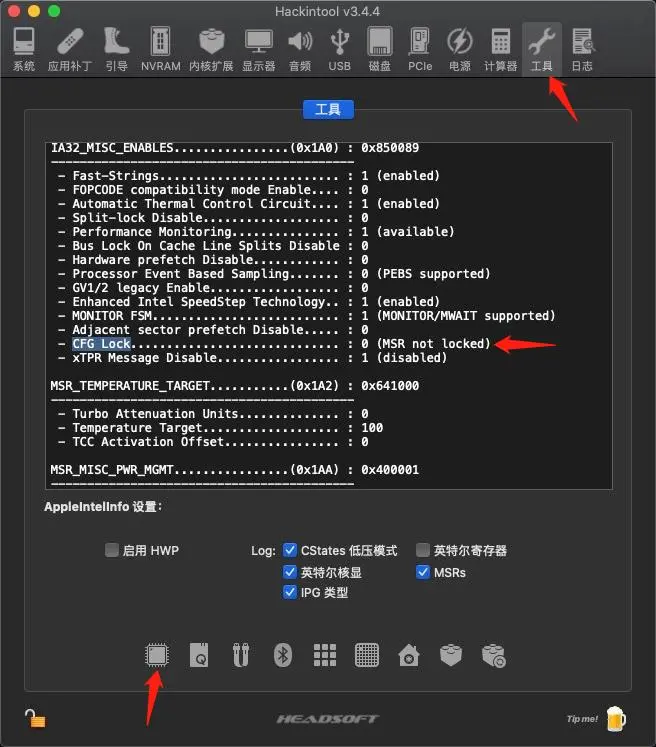Uncheck the CStates 低压模式 checkbox
656x747 pixels.
[x=290, y=550]
